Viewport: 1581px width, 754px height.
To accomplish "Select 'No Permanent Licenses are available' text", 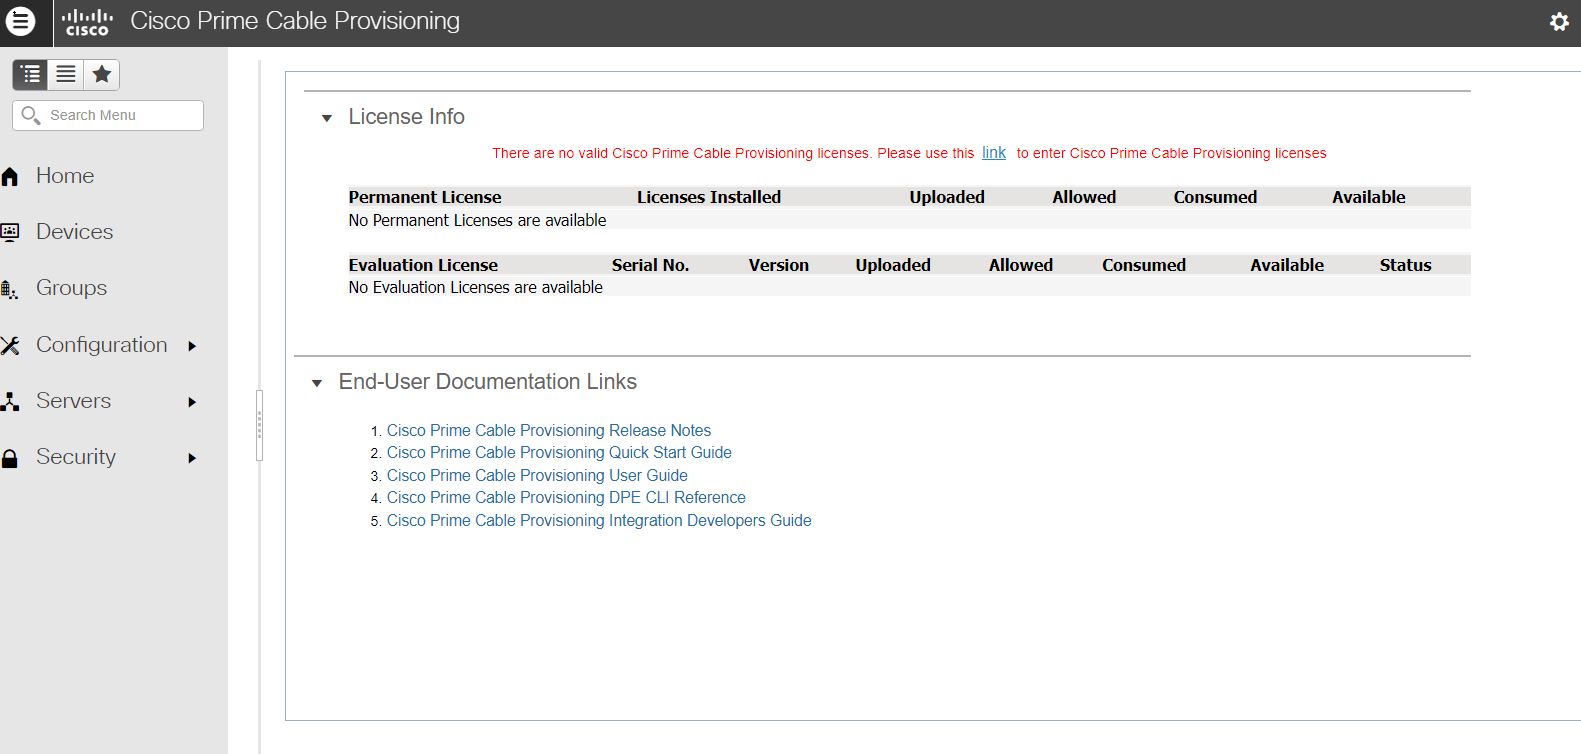I will pyautogui.click(x=477, y=220).
